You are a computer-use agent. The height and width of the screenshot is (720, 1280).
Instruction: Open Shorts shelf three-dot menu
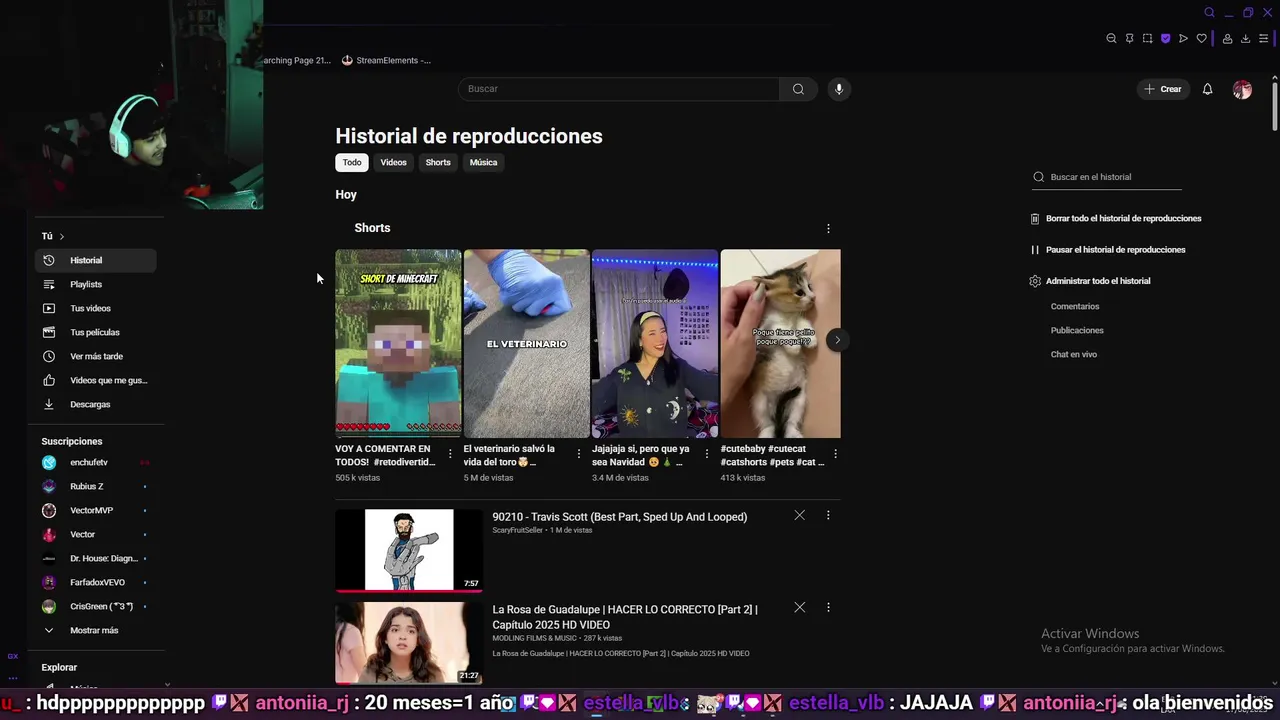828,228
